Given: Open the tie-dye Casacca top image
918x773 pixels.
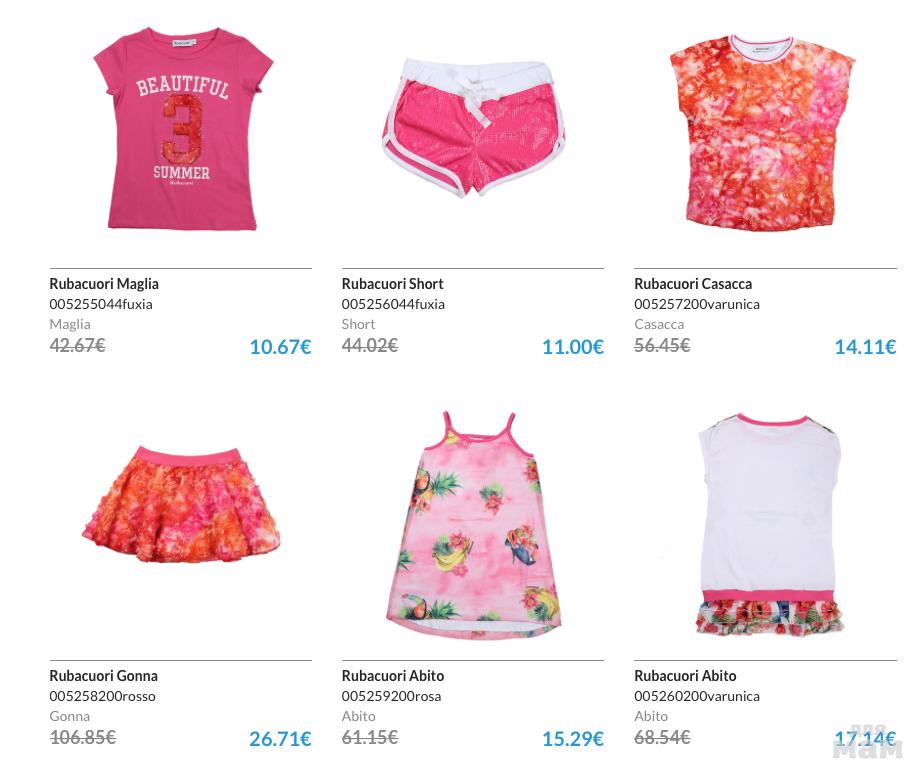Looking at the screenshot, I should (762, 133).
